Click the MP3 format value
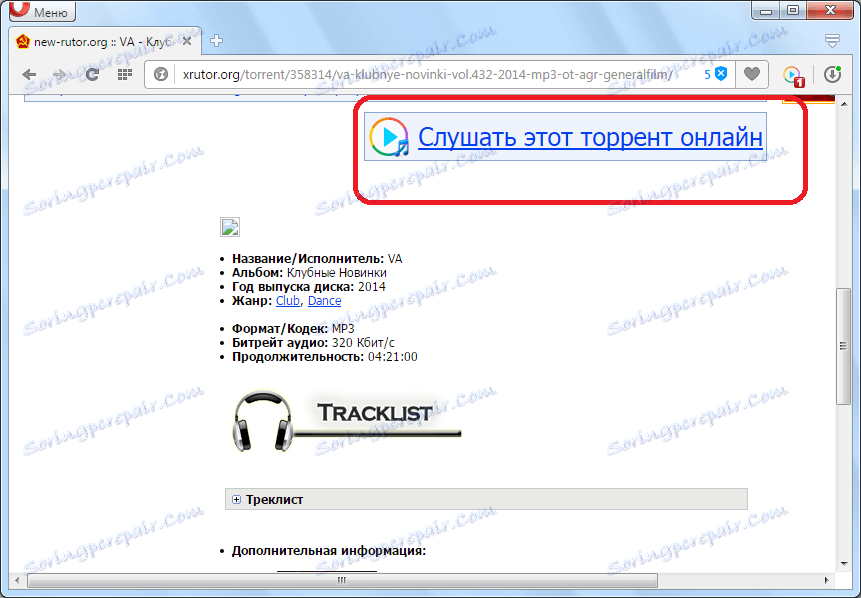The width and height of the screenshot is (861, 598). (x=343, y=329)
